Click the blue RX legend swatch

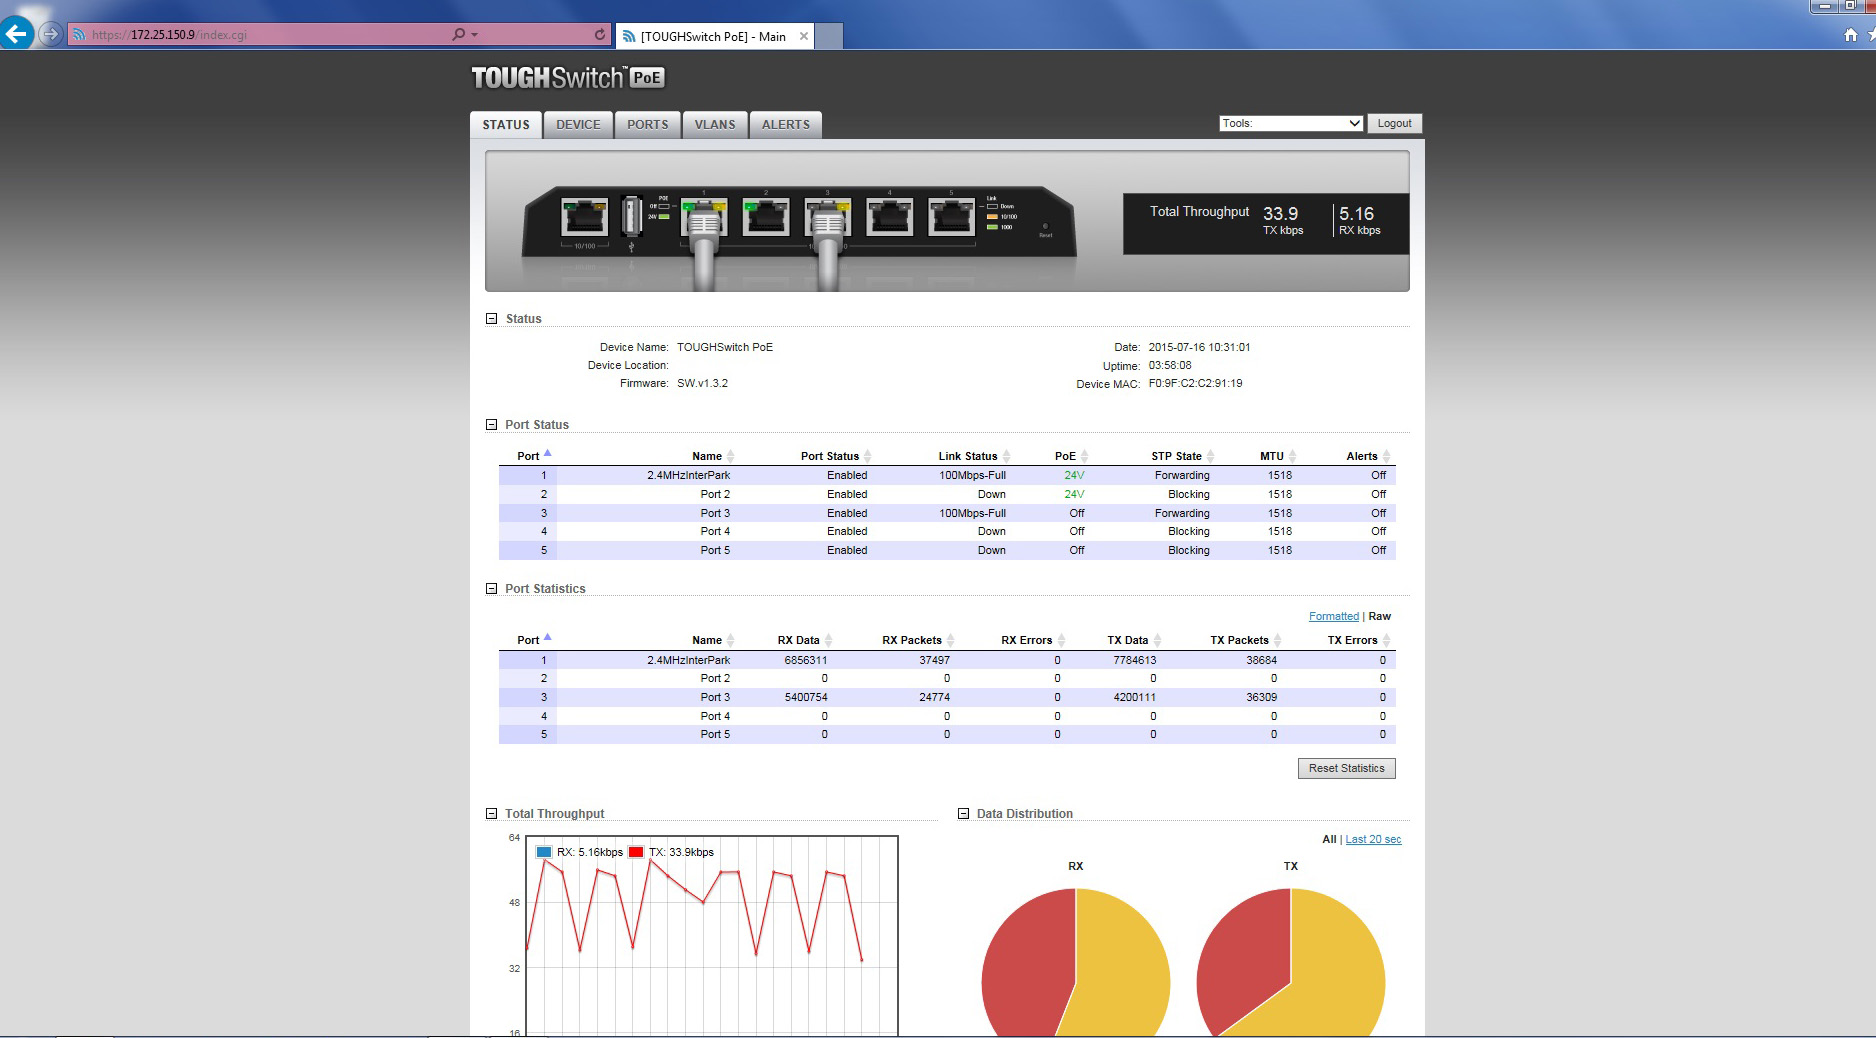point(544,852)
